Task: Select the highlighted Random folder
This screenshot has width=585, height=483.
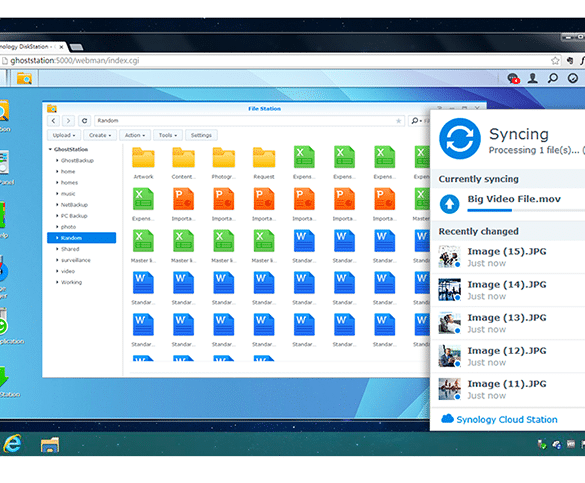Action: coord(81,238)
